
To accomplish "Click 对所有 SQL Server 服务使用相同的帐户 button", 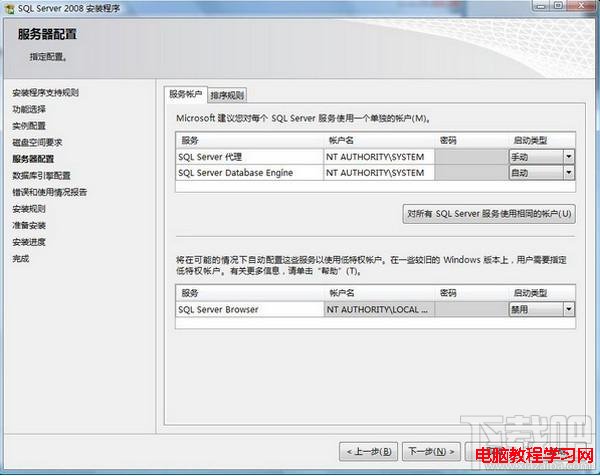I will 489,214.
